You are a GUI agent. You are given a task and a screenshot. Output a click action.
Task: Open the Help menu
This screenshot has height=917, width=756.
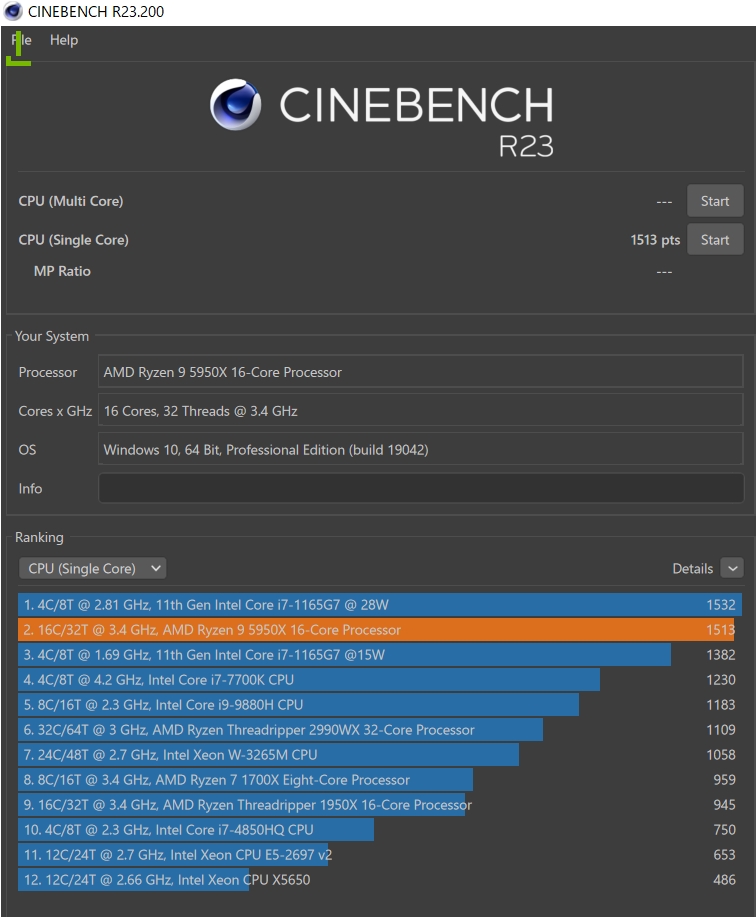click(x=63, y=40)
